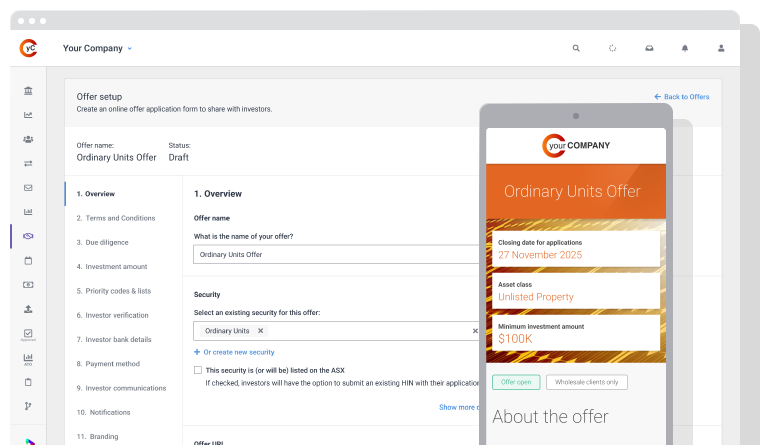Open the inbox tray icon
This screenshot has height=445, width=770.
coord(649,48)
